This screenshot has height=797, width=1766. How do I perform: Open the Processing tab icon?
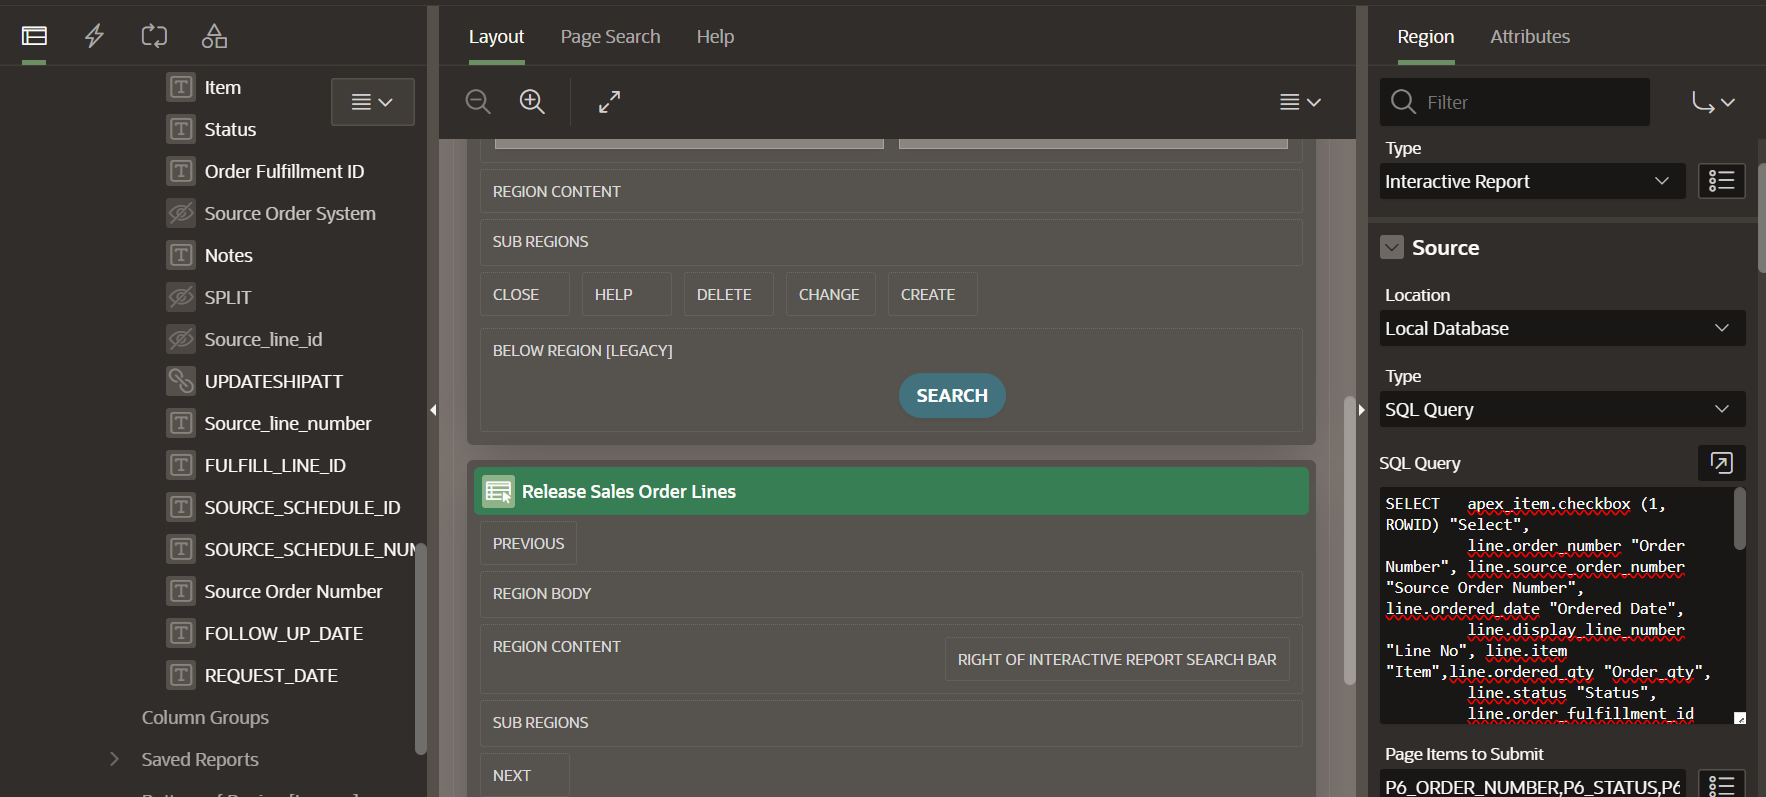tap(154, 37)
